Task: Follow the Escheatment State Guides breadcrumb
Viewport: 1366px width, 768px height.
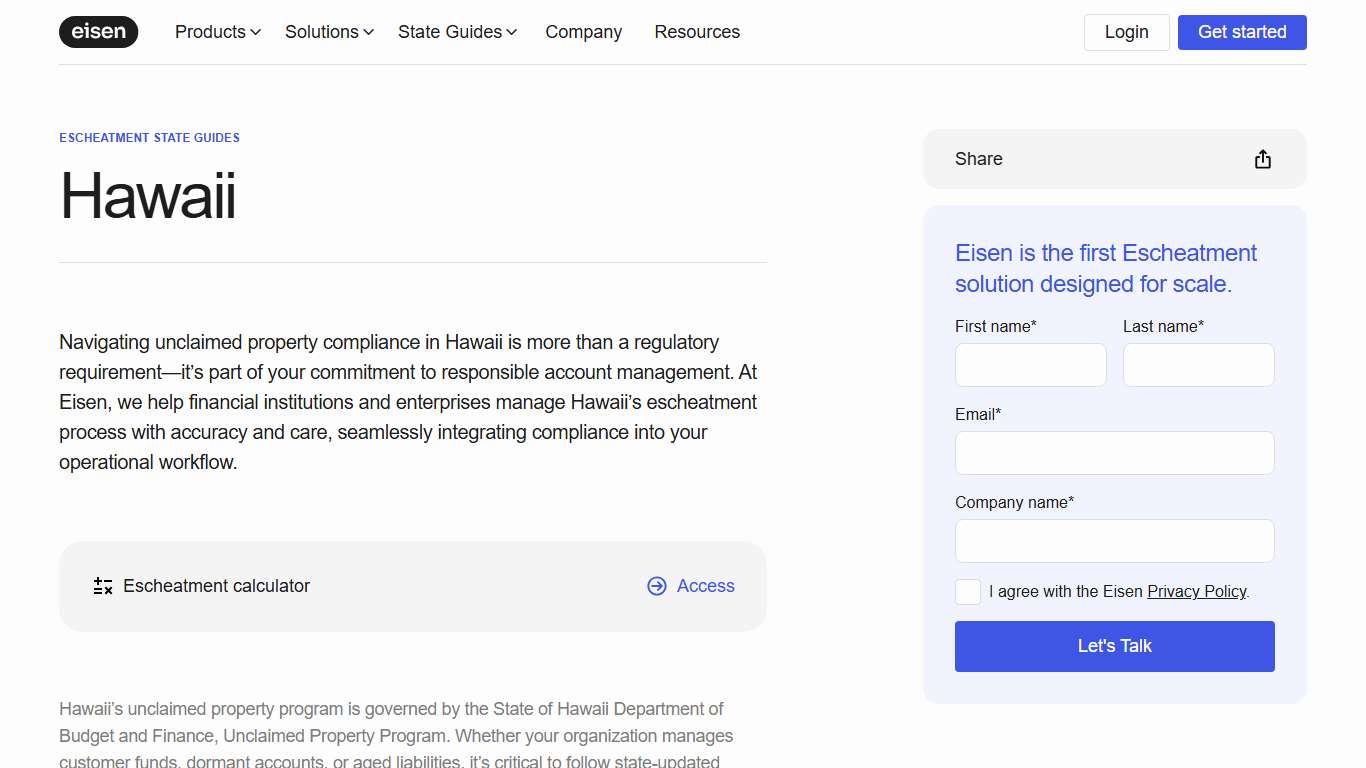Action: click(x=149, y=138)
